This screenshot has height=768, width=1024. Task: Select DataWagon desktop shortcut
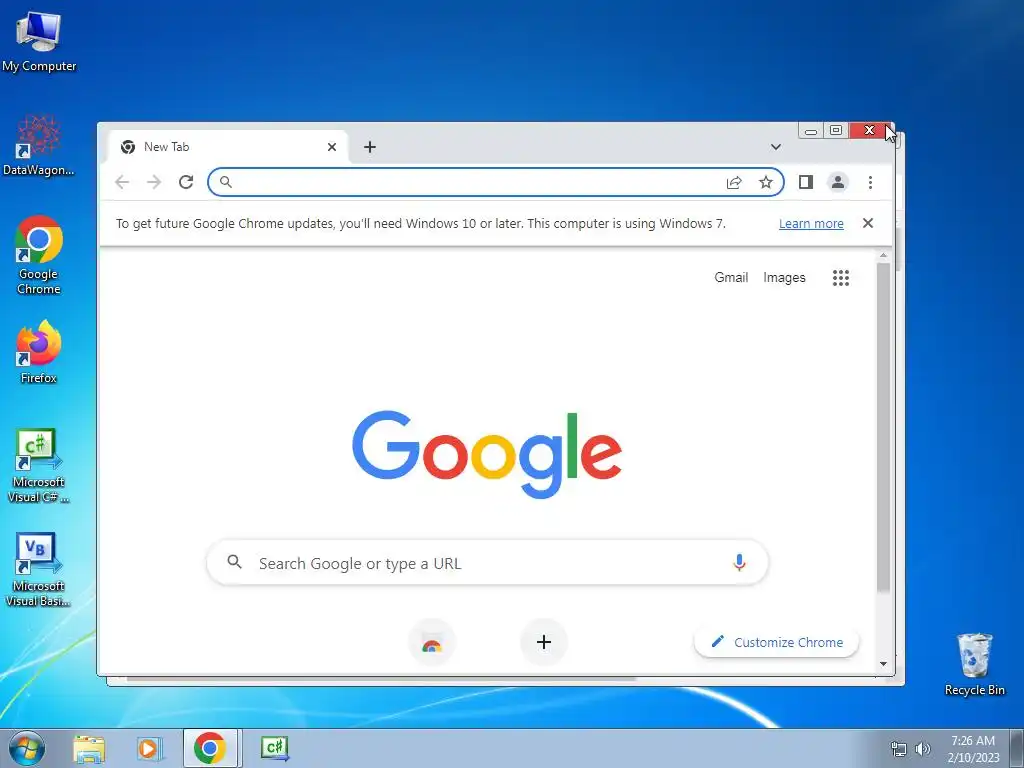tap(39, 145)
